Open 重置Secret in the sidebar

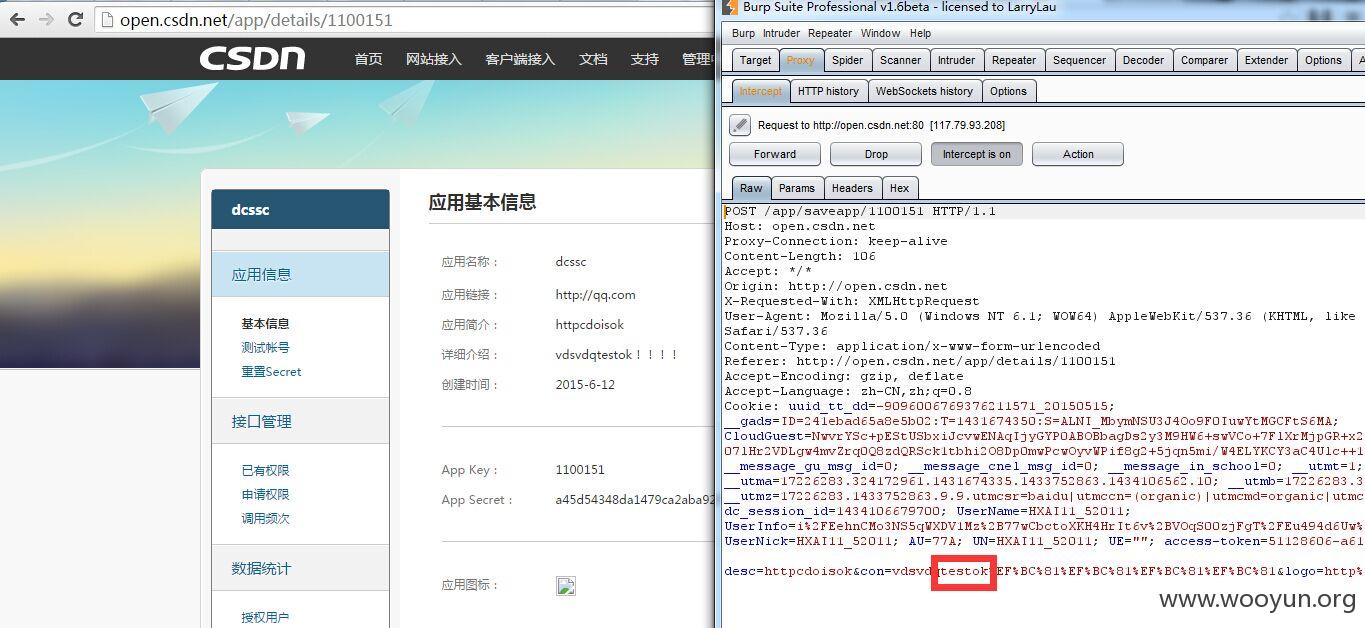point(271,371)
